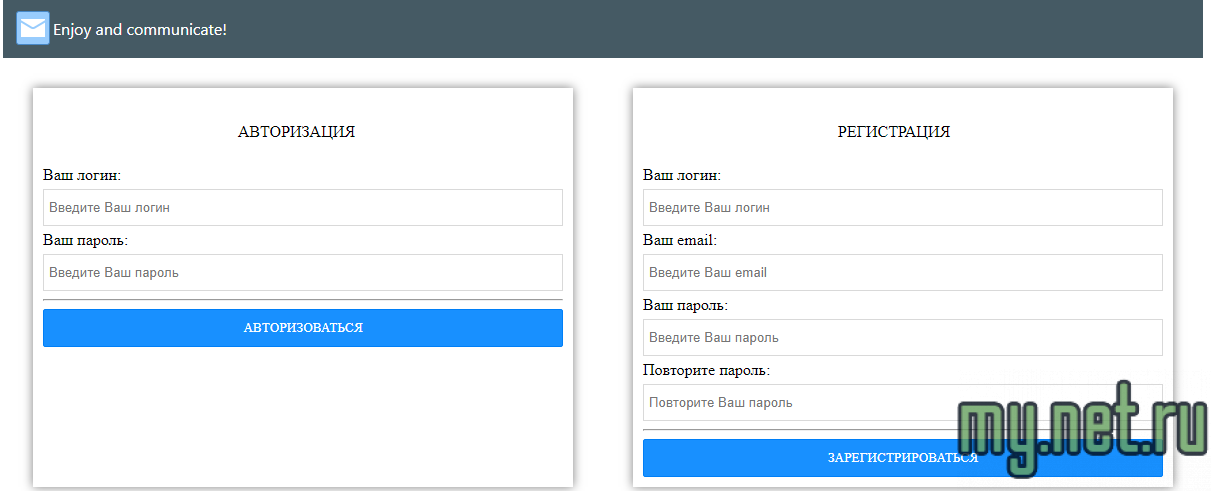The width and height of the screenshot is (1211, 491).
Task: Click the envelope mail logo icon
Action: [x=33, y=29]
